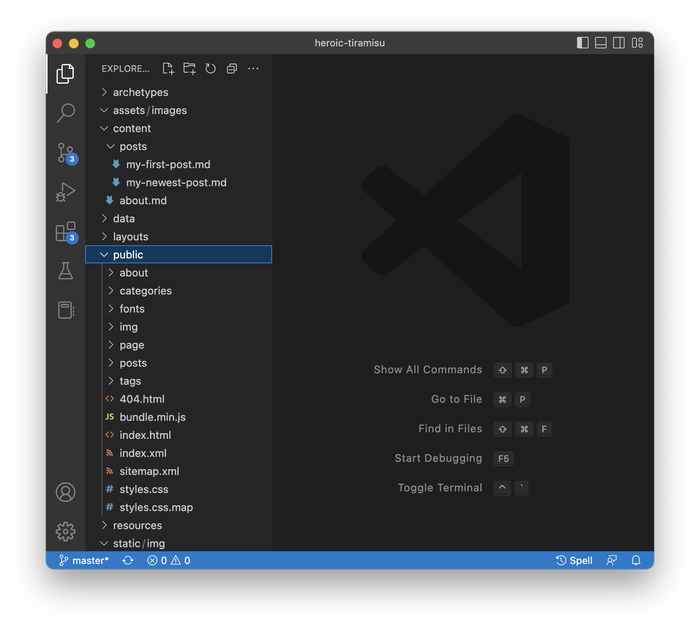700x630 pixels.
Task: Expand the layouts folder
Action: click(x=179, y=237)
